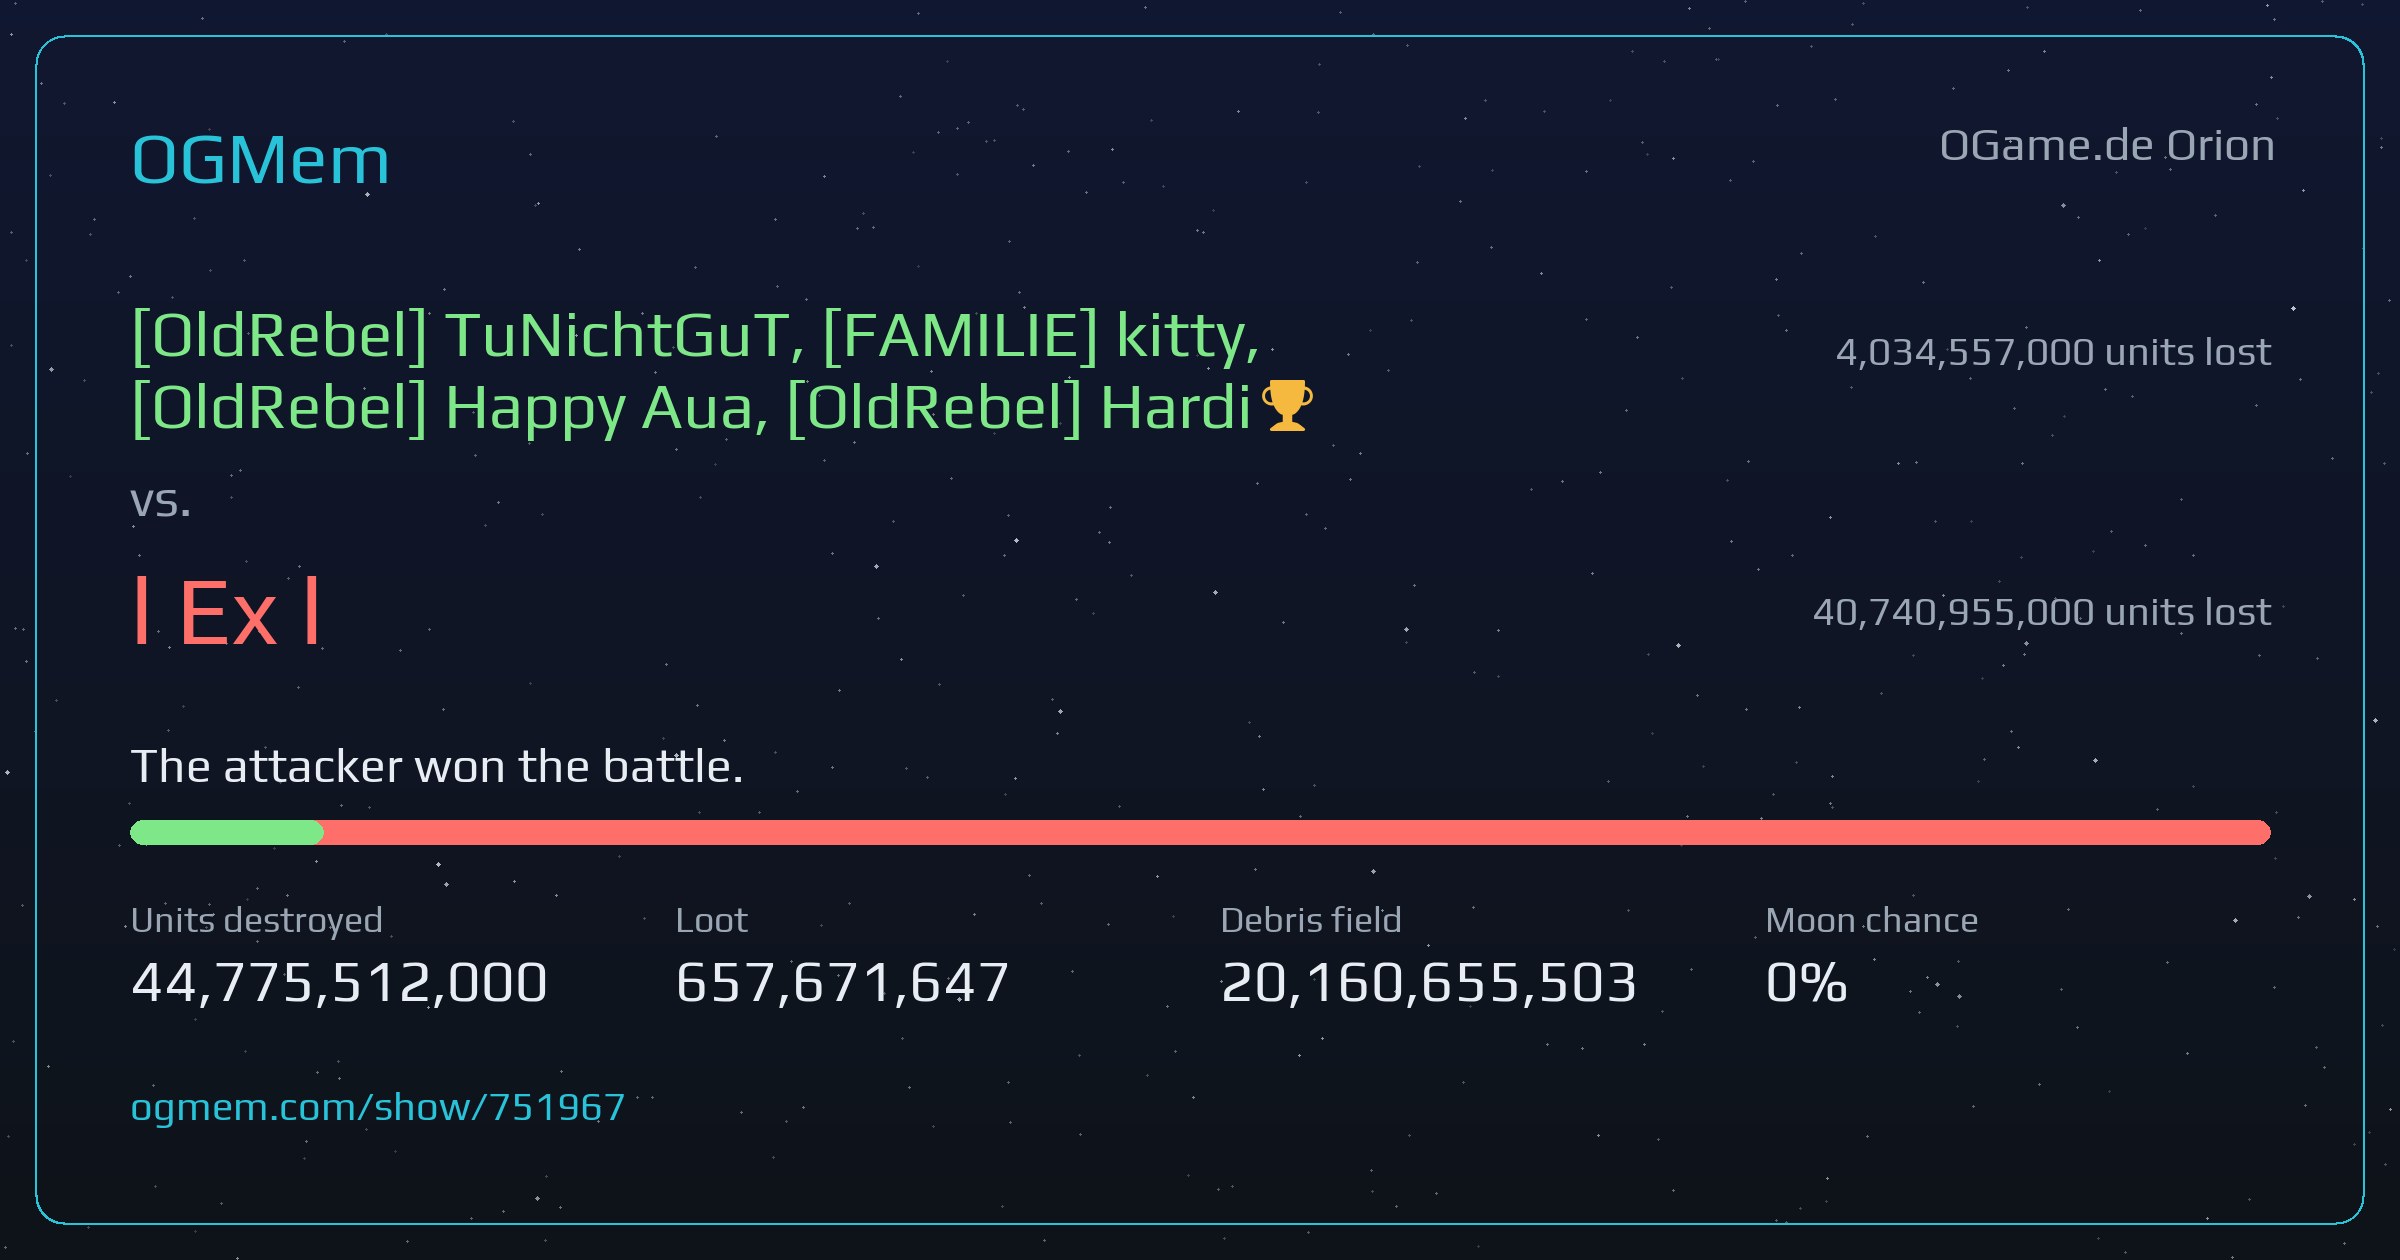This screenshot has width=2400, height=1260.
Task: Click the Debris field label
Action: click(x=1311, y=920)
